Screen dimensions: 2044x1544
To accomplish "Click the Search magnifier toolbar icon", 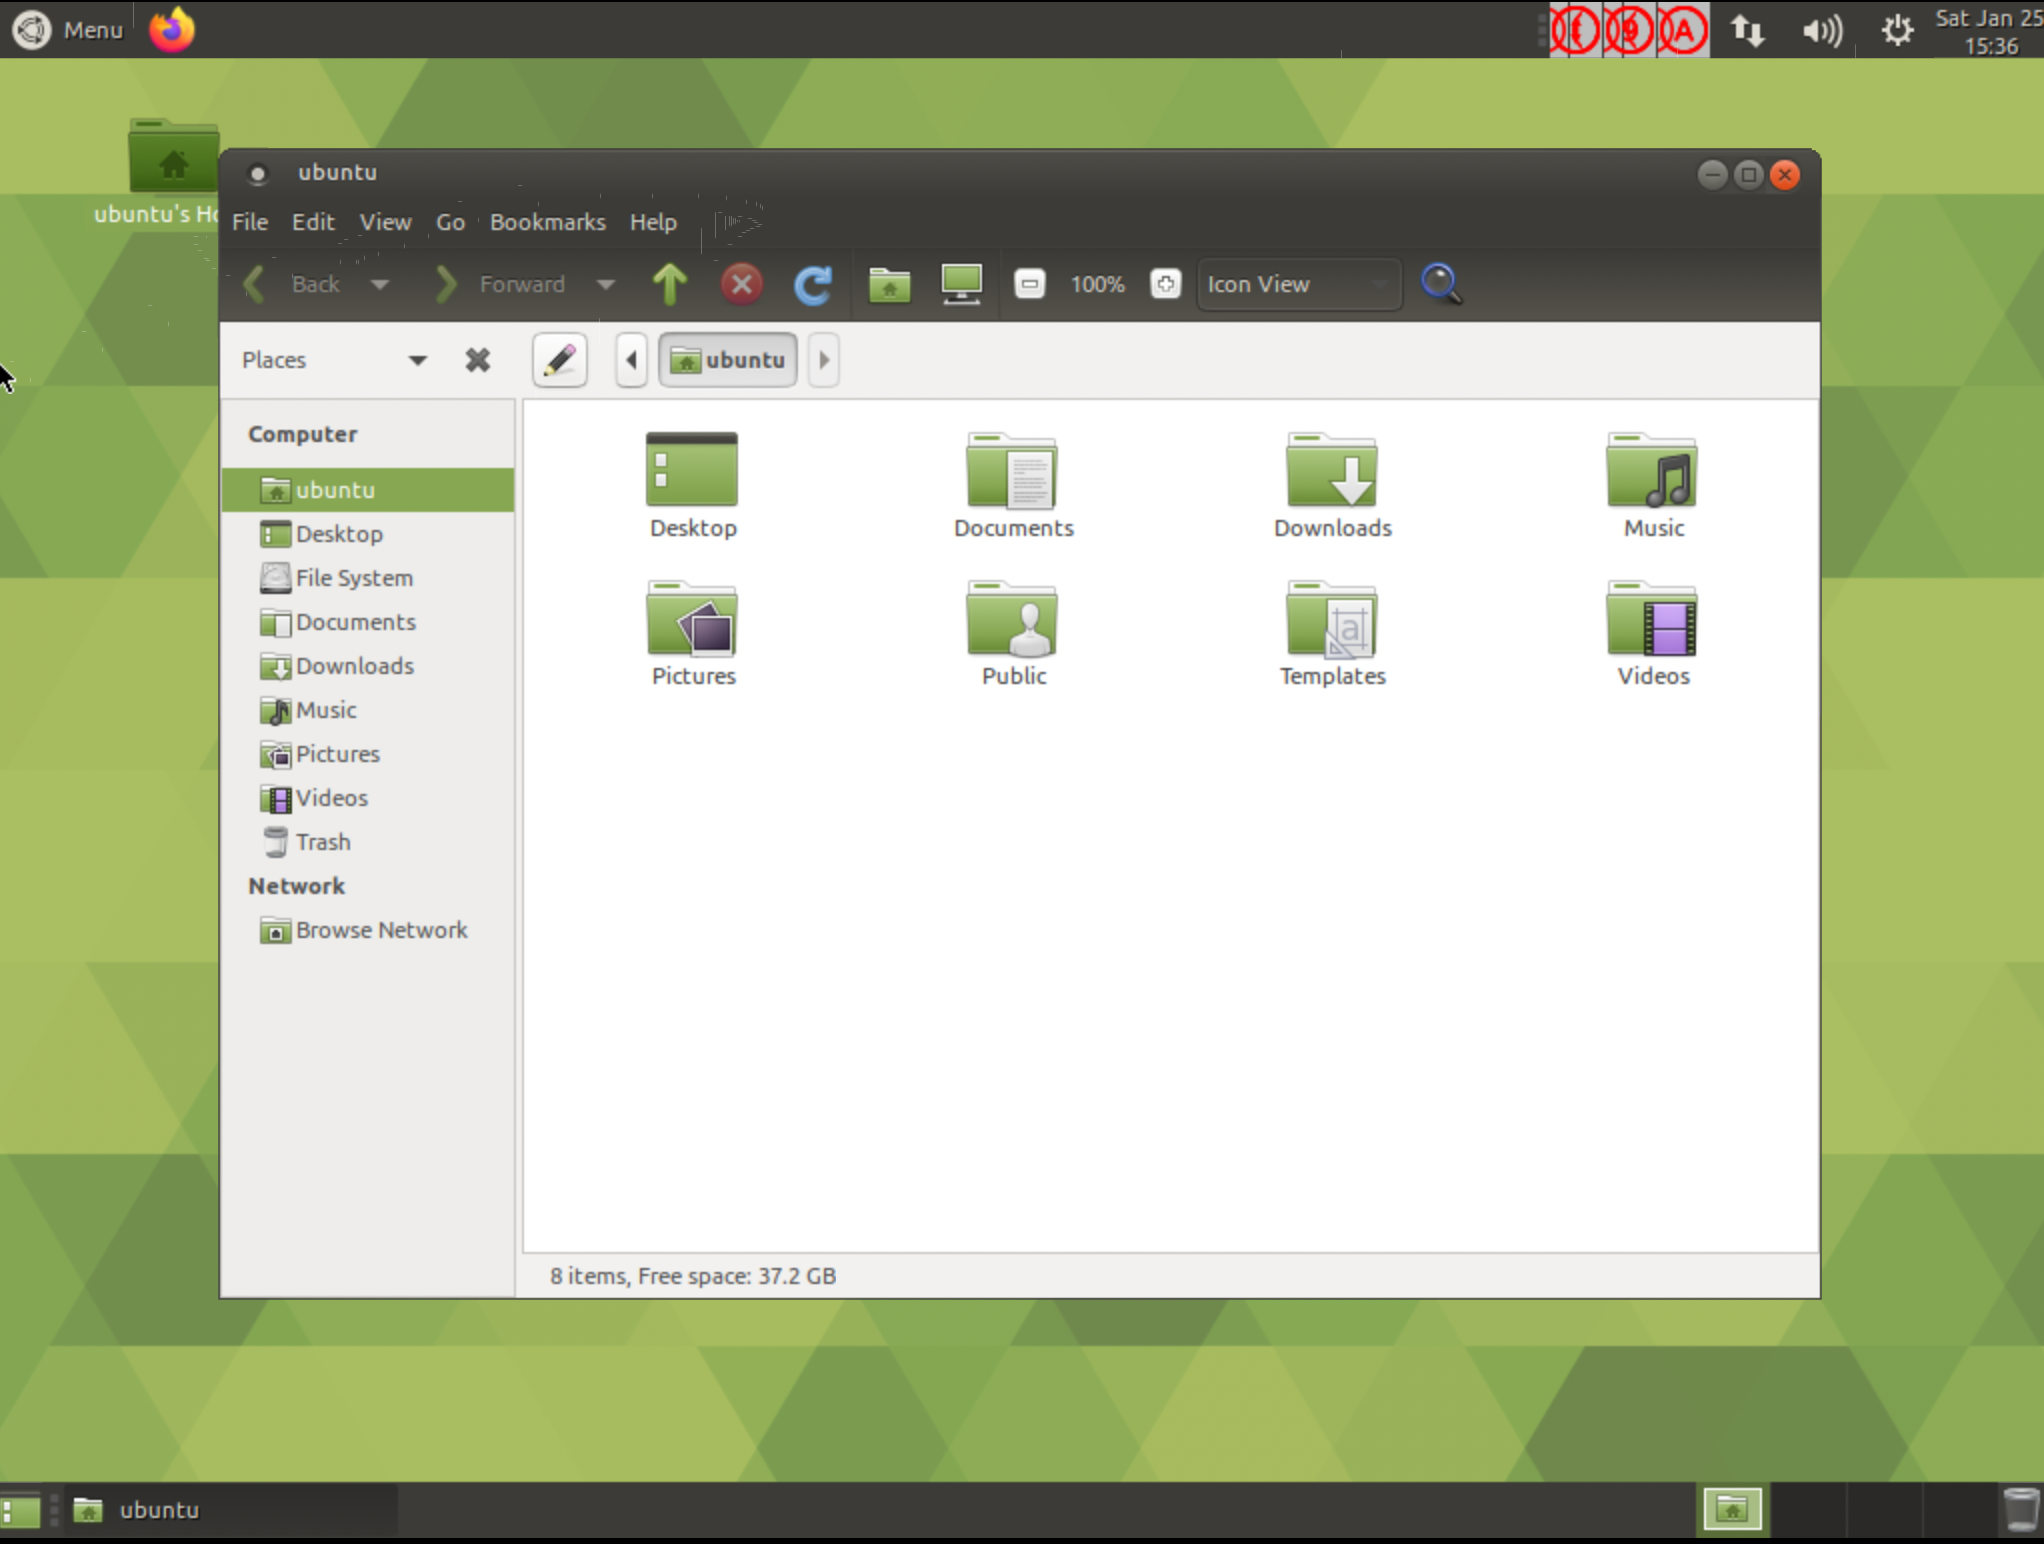I will pos(1439,284).
